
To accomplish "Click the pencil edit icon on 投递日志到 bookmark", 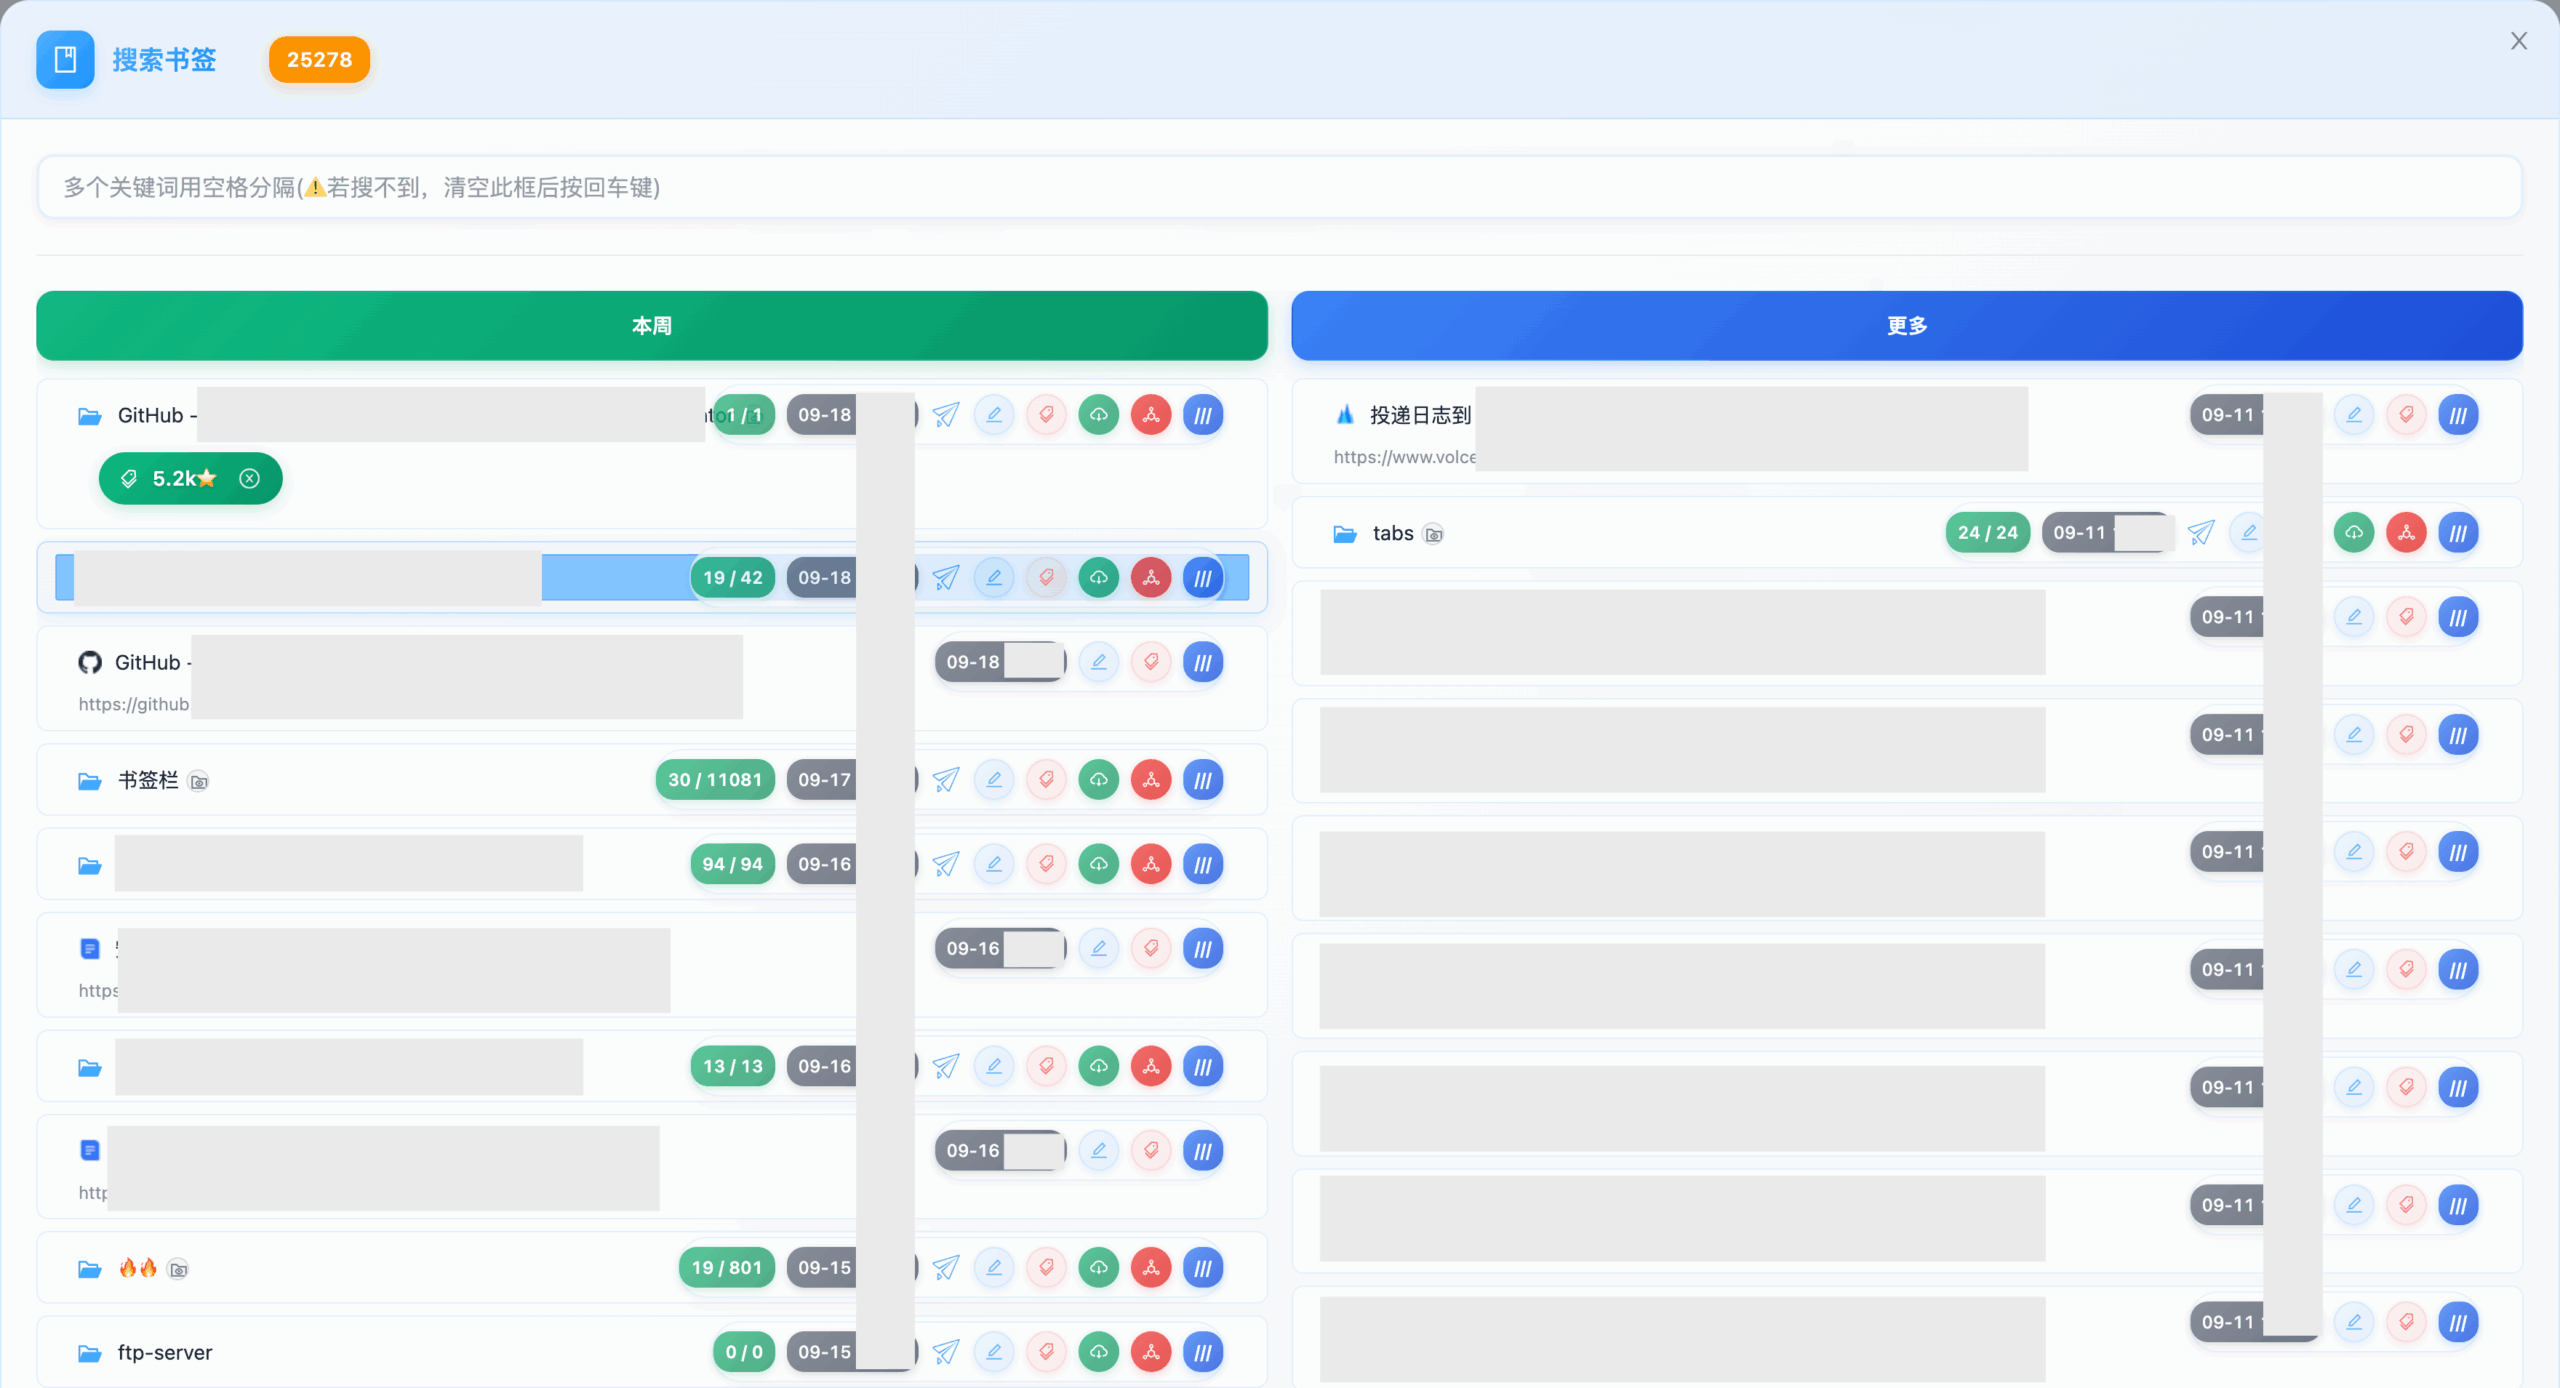I will click(x=2354, y=415).
